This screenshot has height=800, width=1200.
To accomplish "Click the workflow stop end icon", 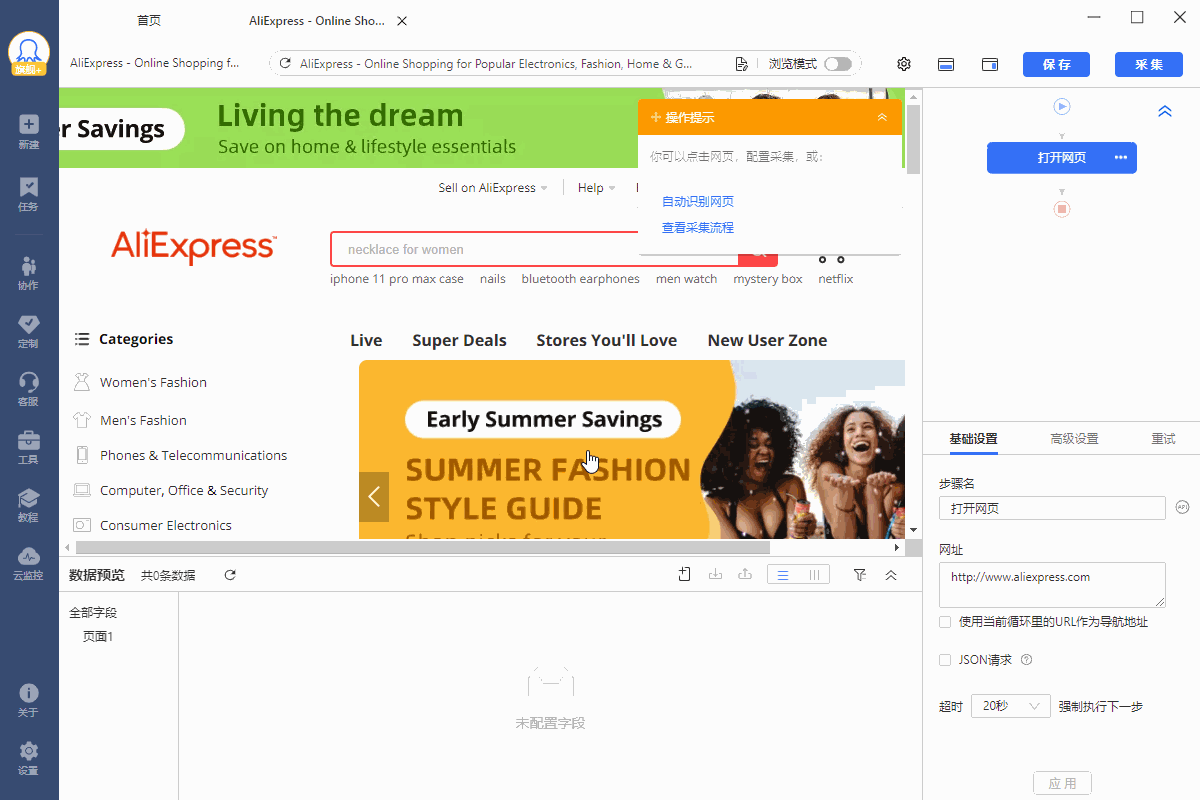I will (x=1062, y=209).
